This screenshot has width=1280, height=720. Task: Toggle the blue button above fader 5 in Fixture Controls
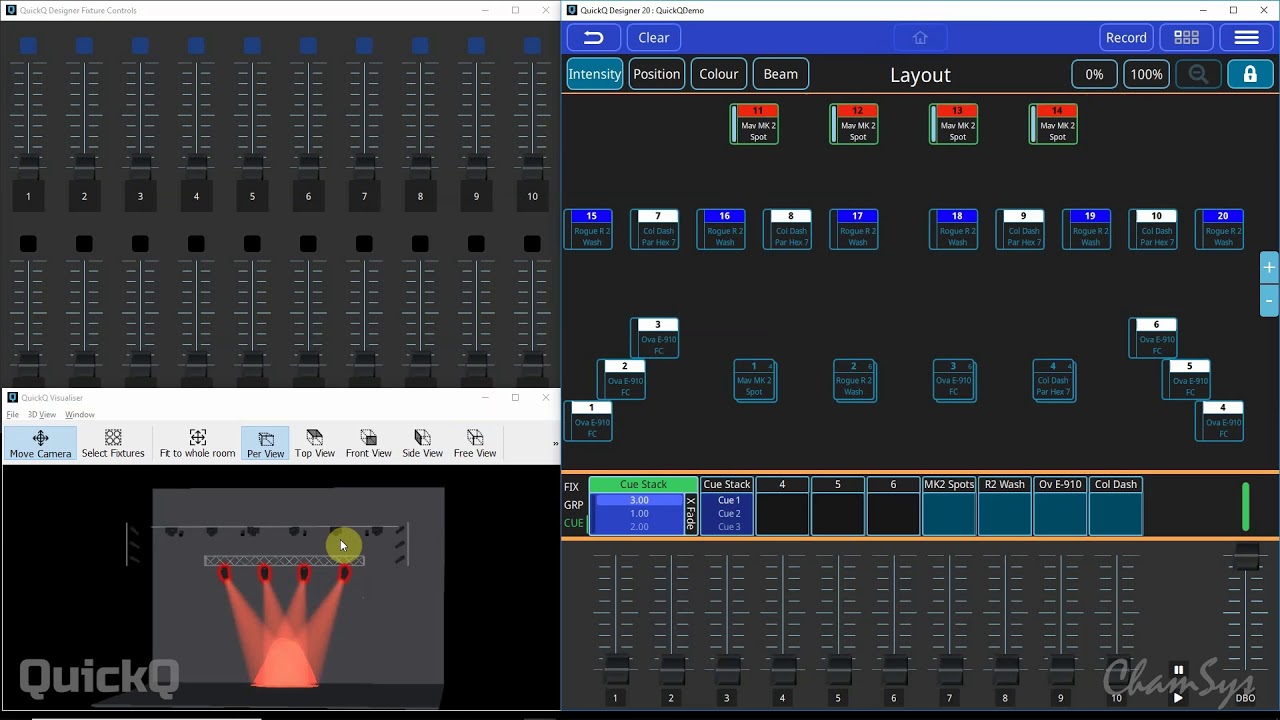[252, 45]
